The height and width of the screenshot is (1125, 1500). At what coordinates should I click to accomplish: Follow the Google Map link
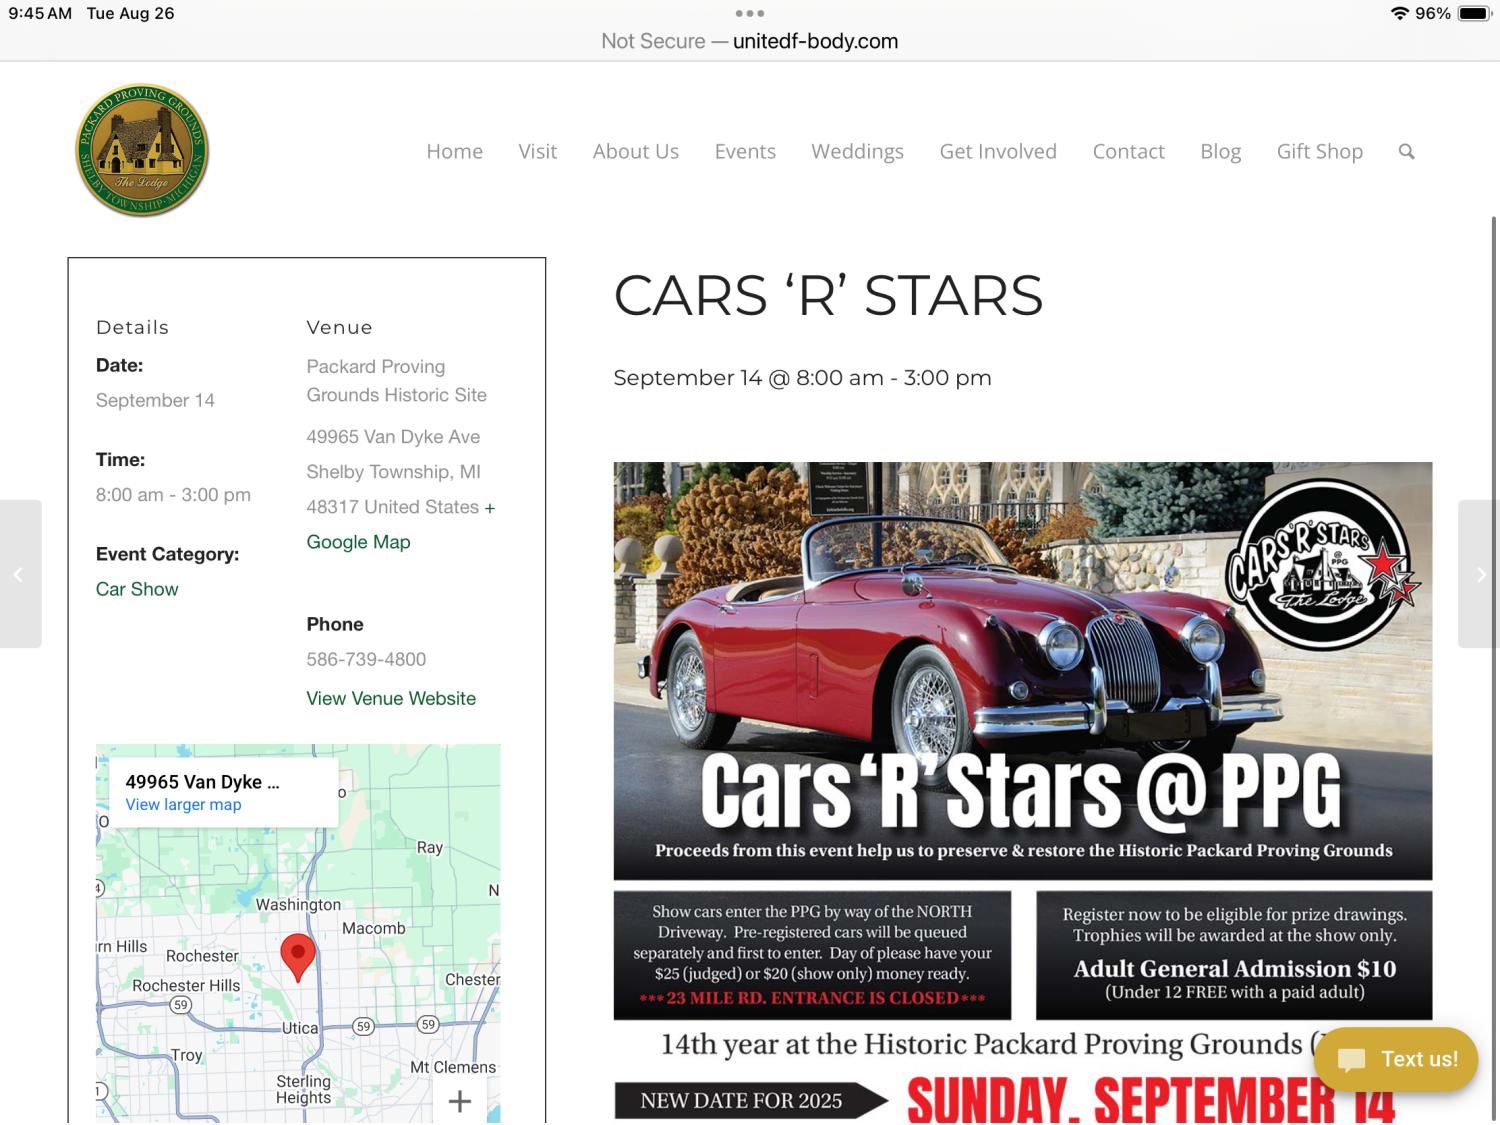(x=358, y=542)
